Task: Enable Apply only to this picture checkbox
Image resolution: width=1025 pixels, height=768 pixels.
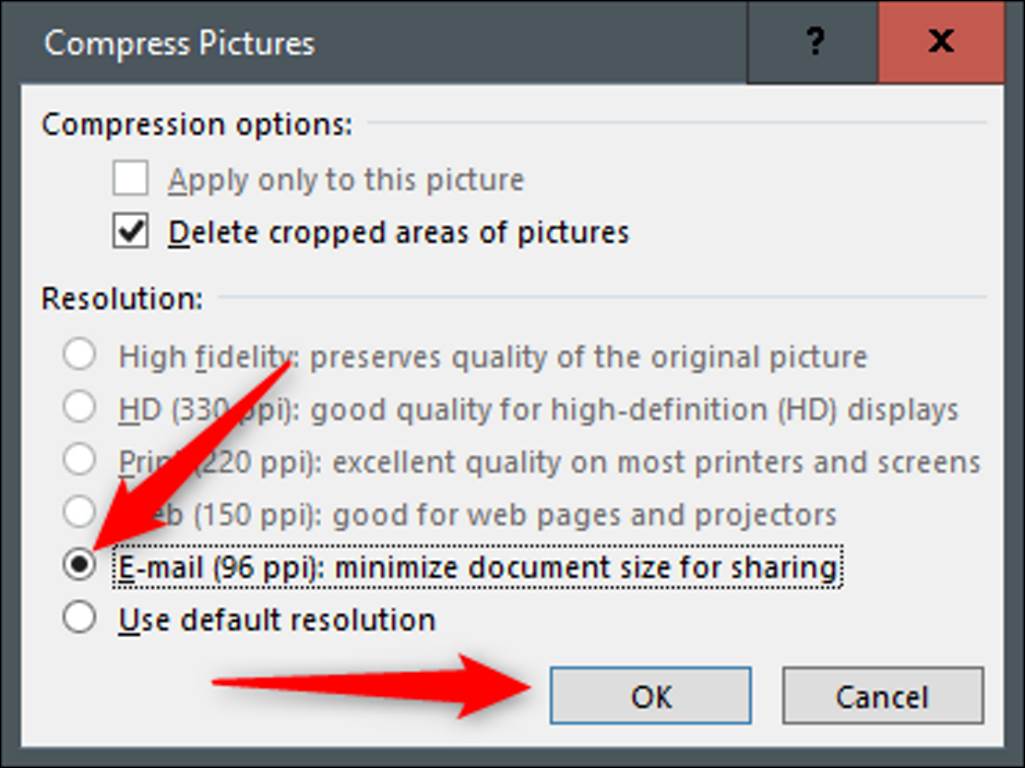Action: point(130,180)
